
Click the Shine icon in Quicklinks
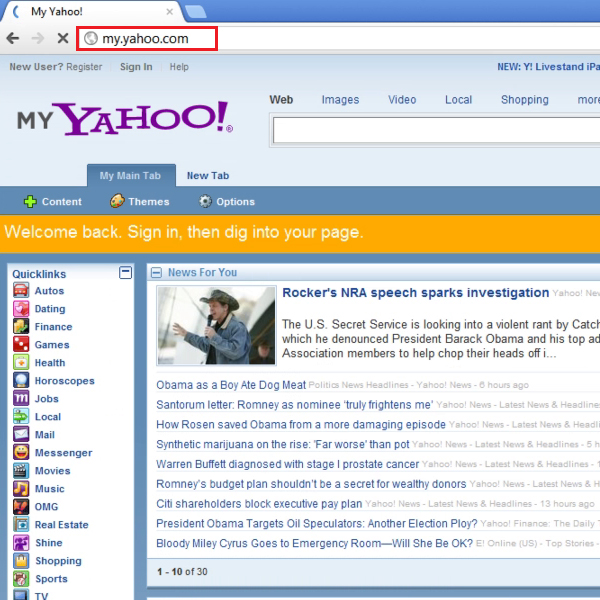tap(21, 542)
